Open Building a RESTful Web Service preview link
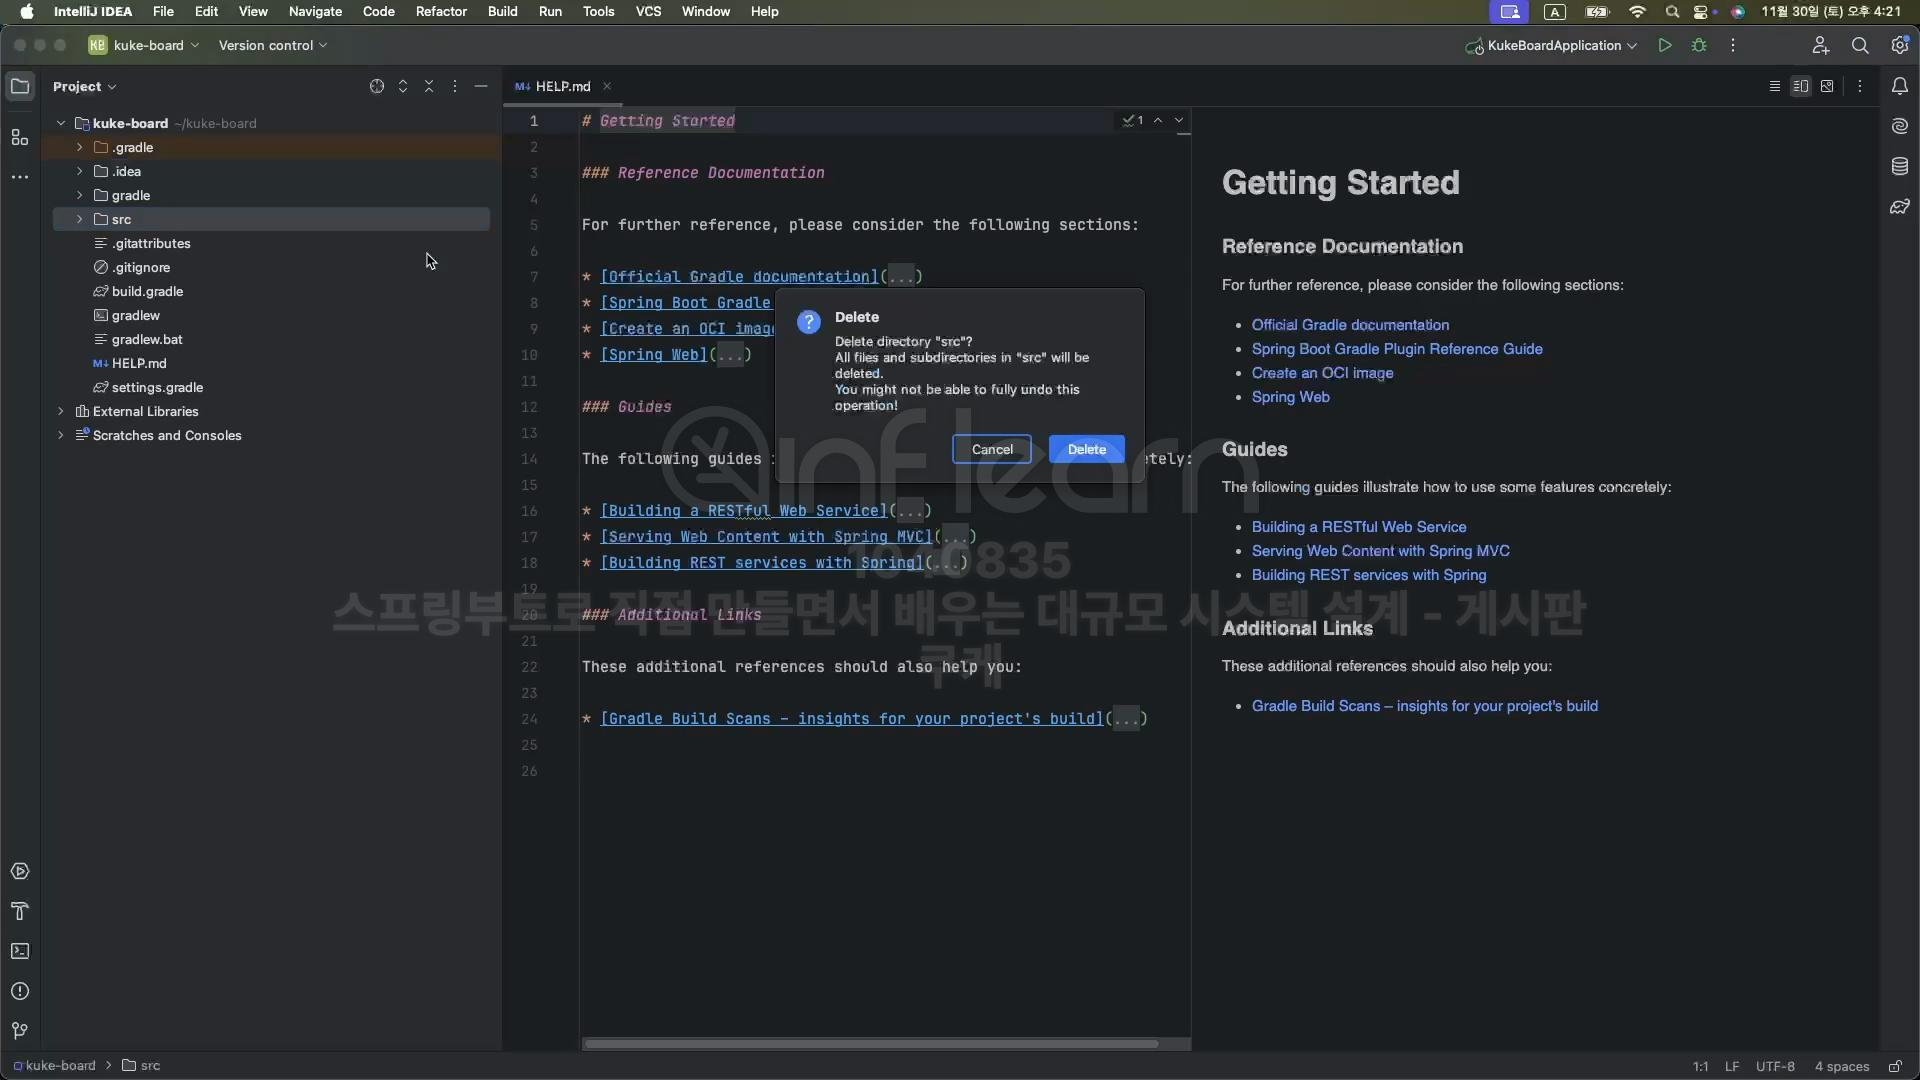 1359,527
